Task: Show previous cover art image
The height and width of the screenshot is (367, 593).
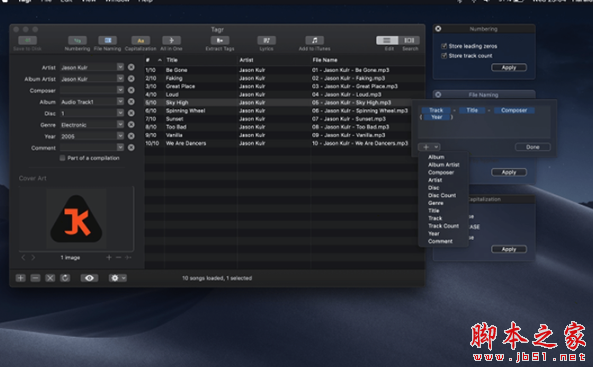Action: [x=23, y=257]
